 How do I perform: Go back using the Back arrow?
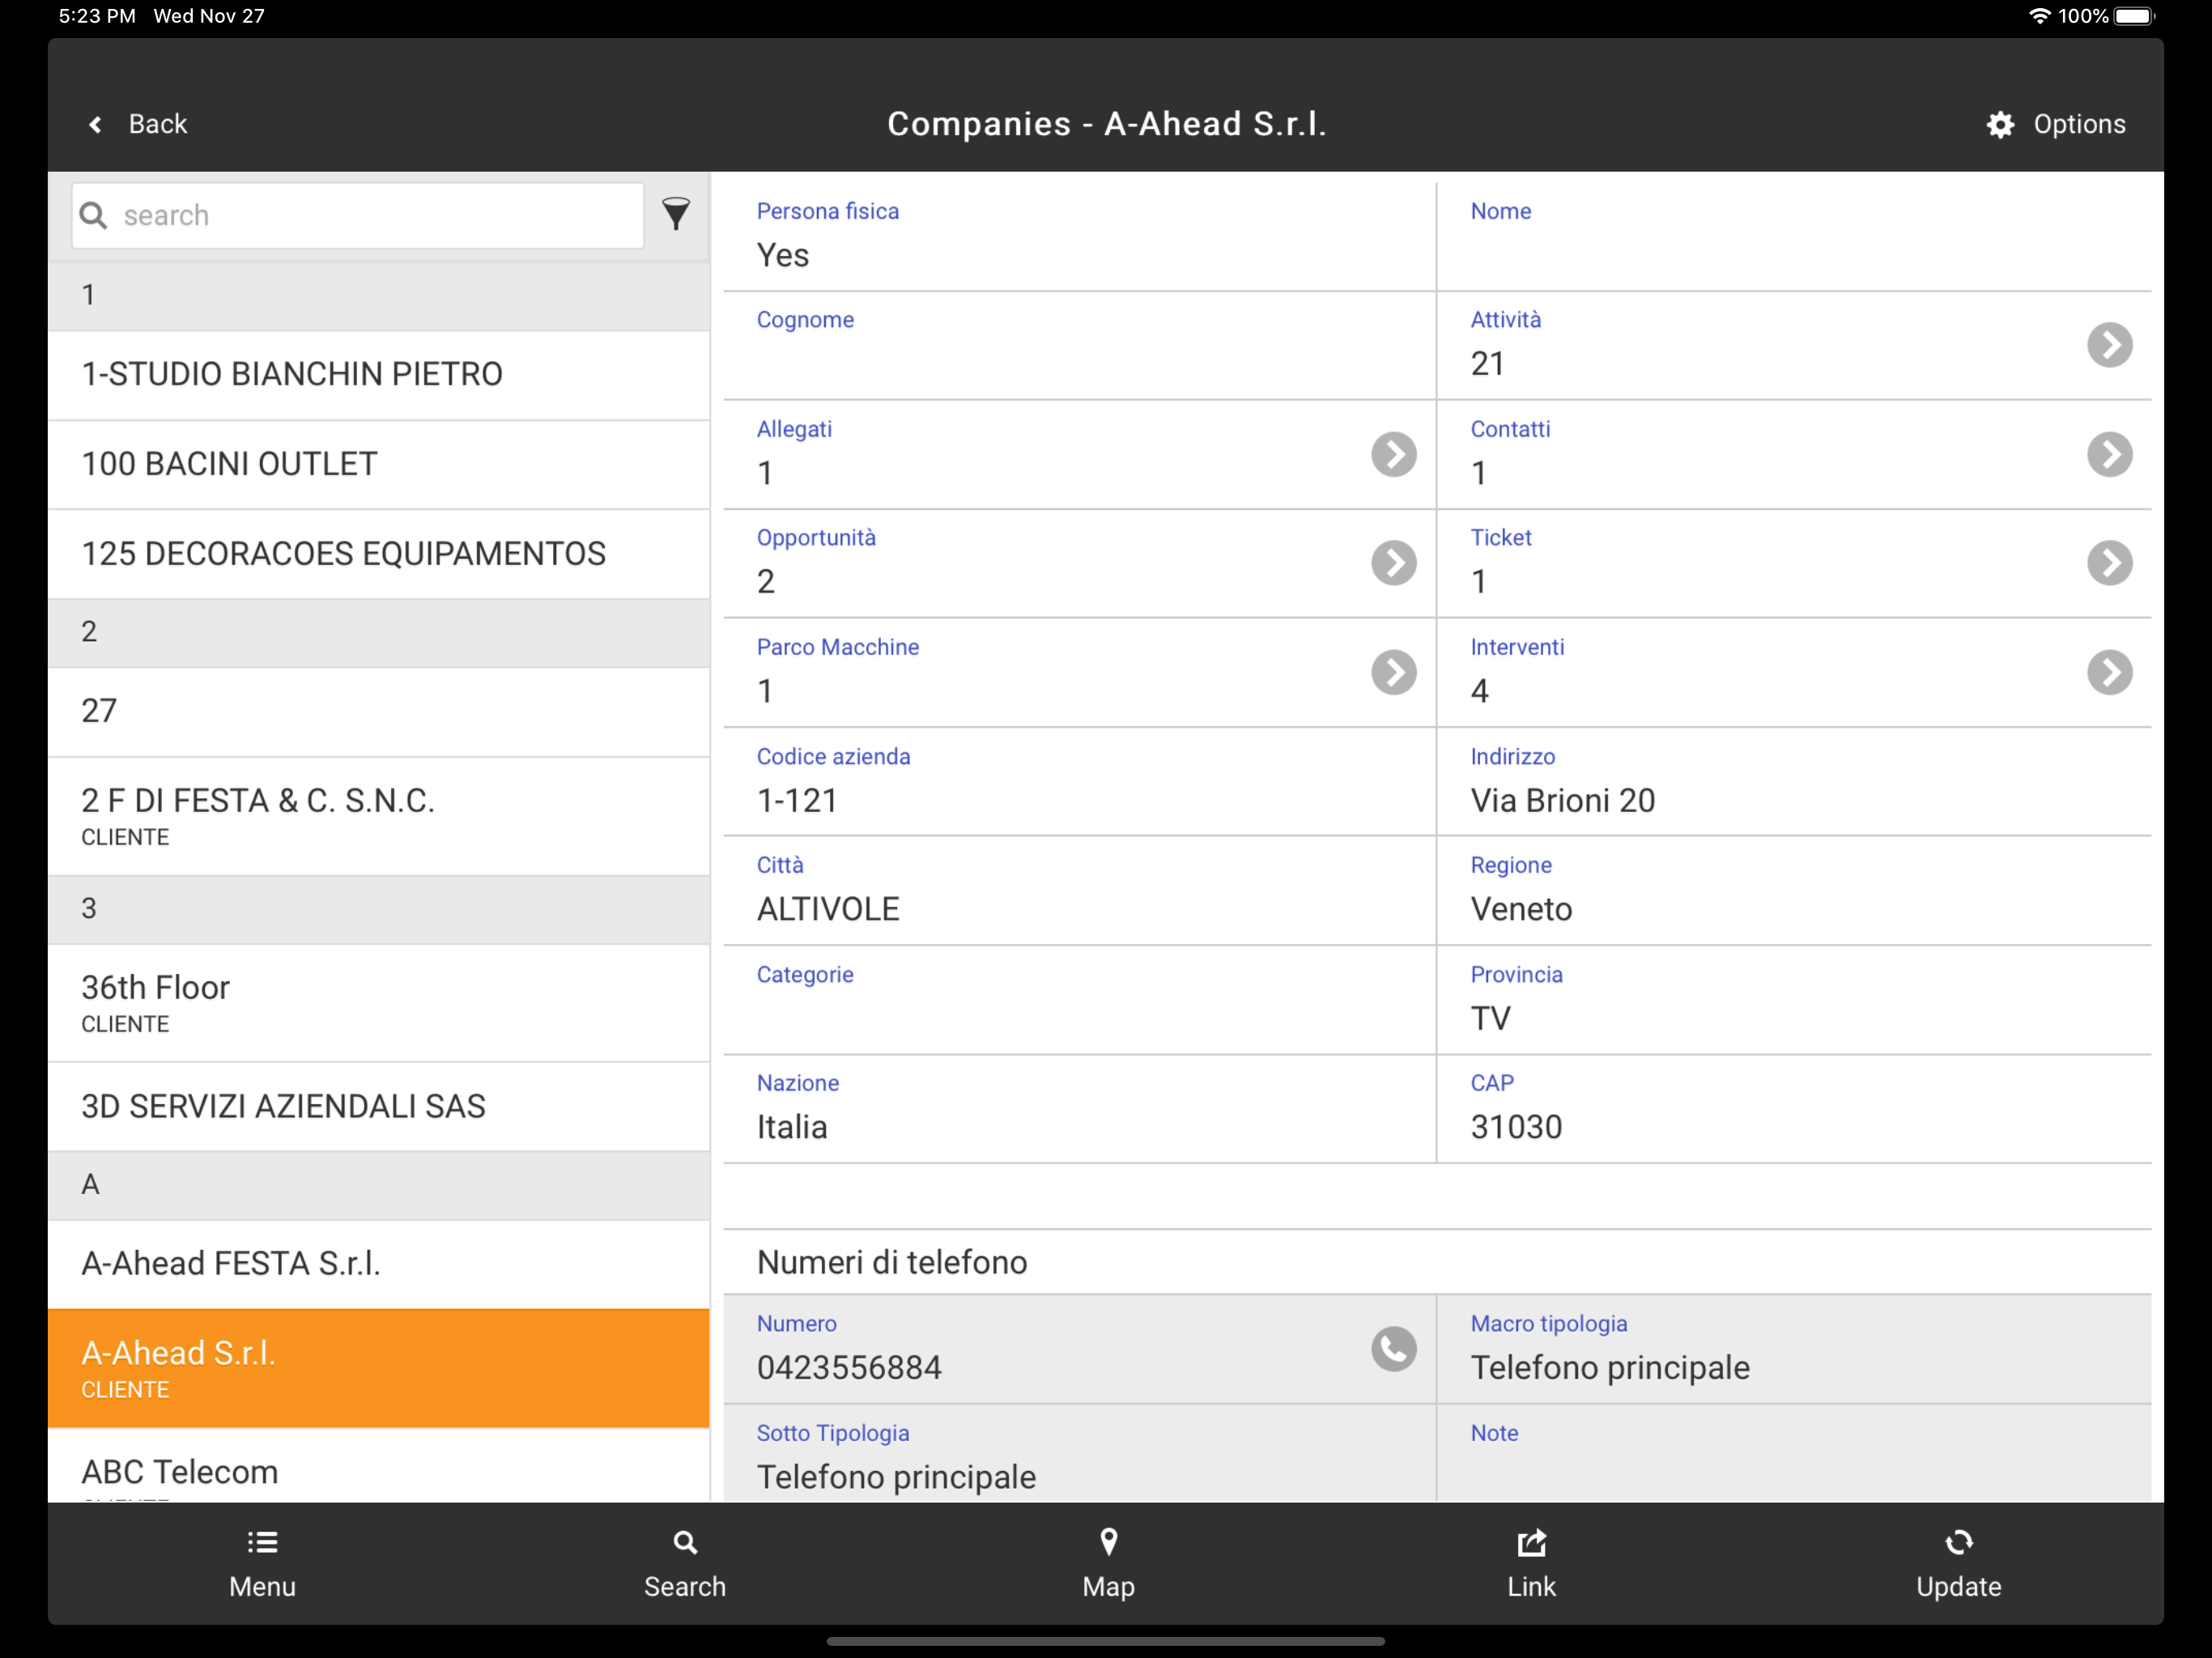[x=95, y=124]
